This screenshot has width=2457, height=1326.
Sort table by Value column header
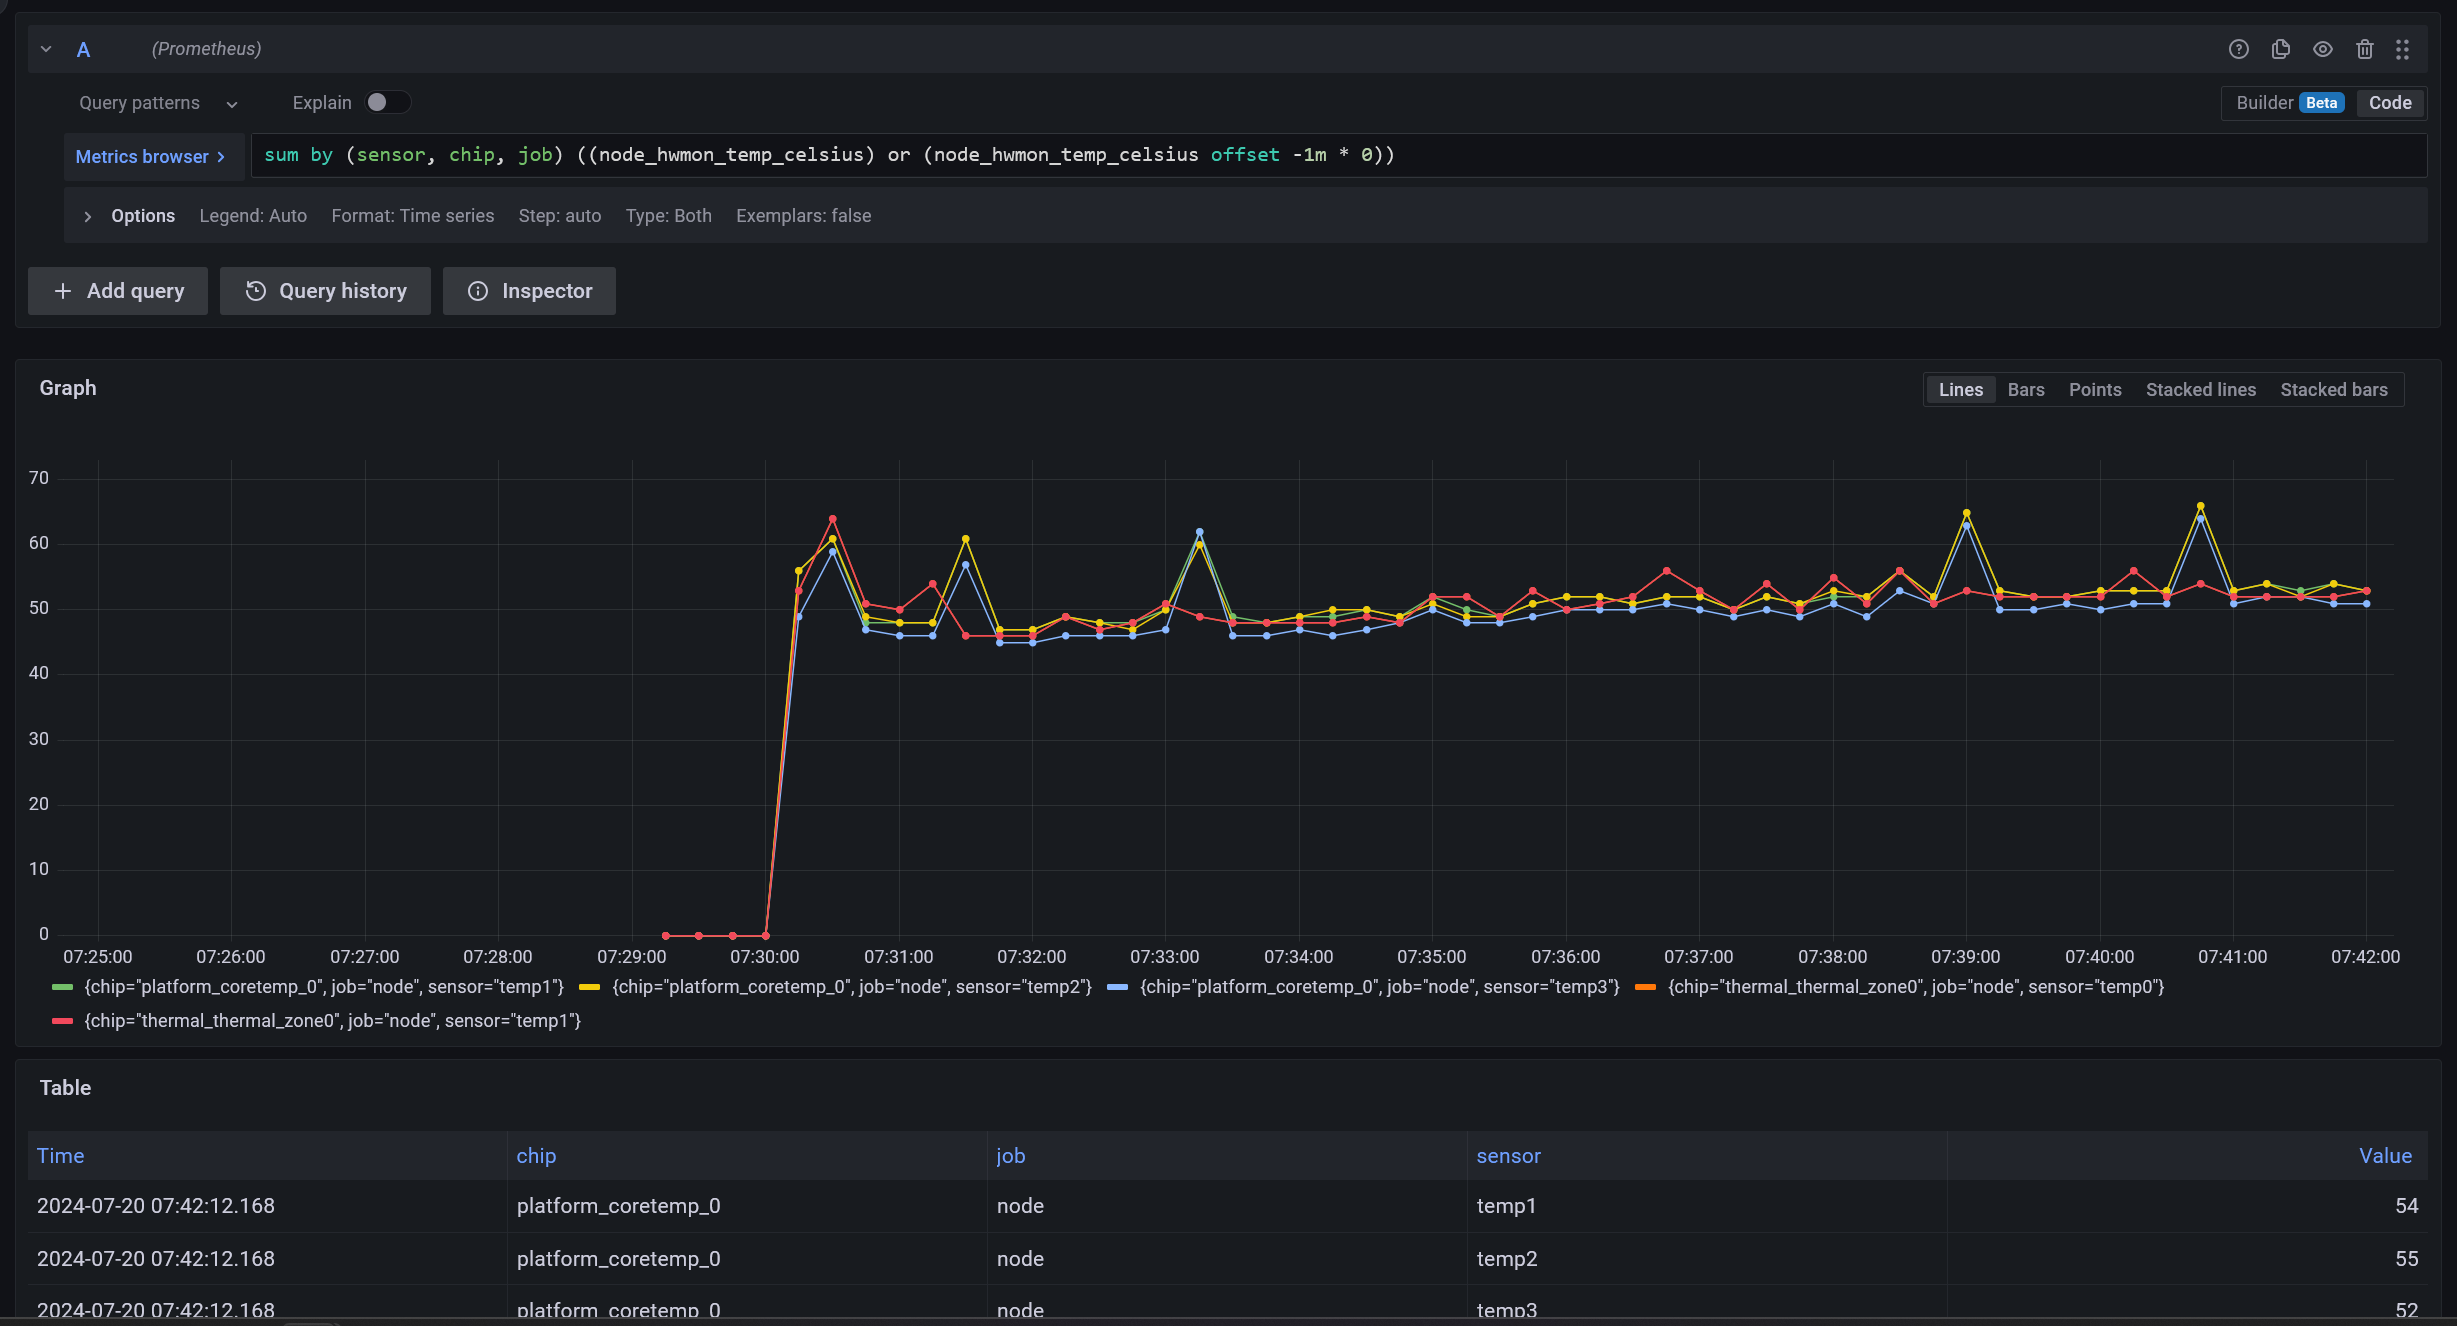(2385, 1156)
